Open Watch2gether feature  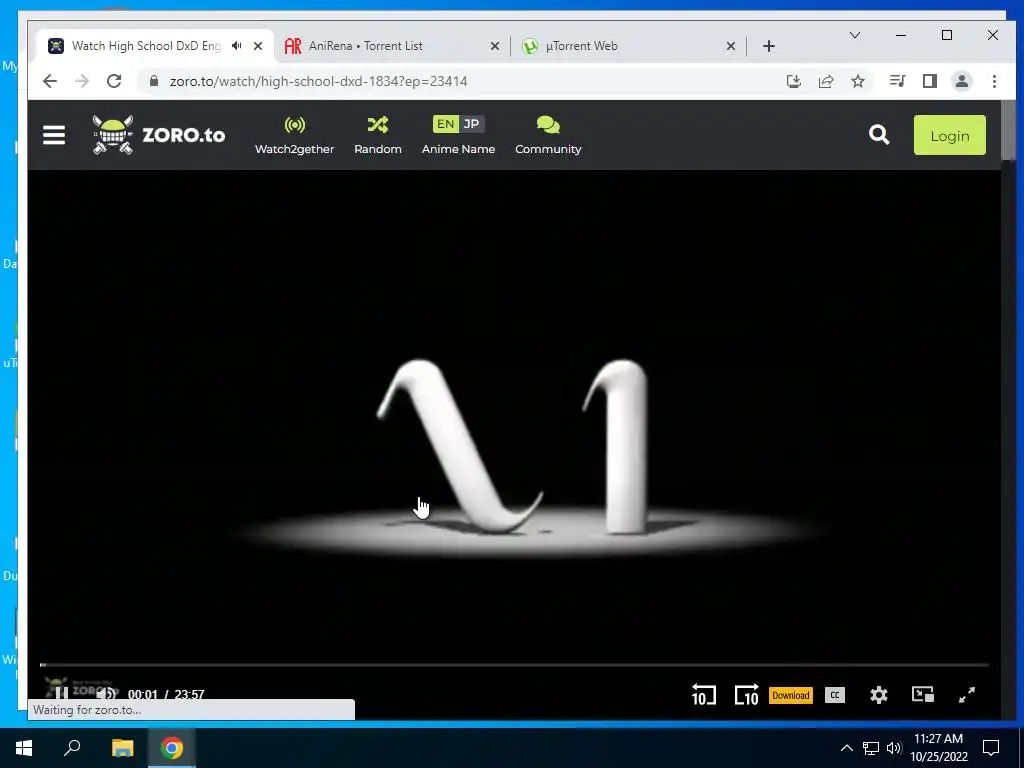coord(294,136)
